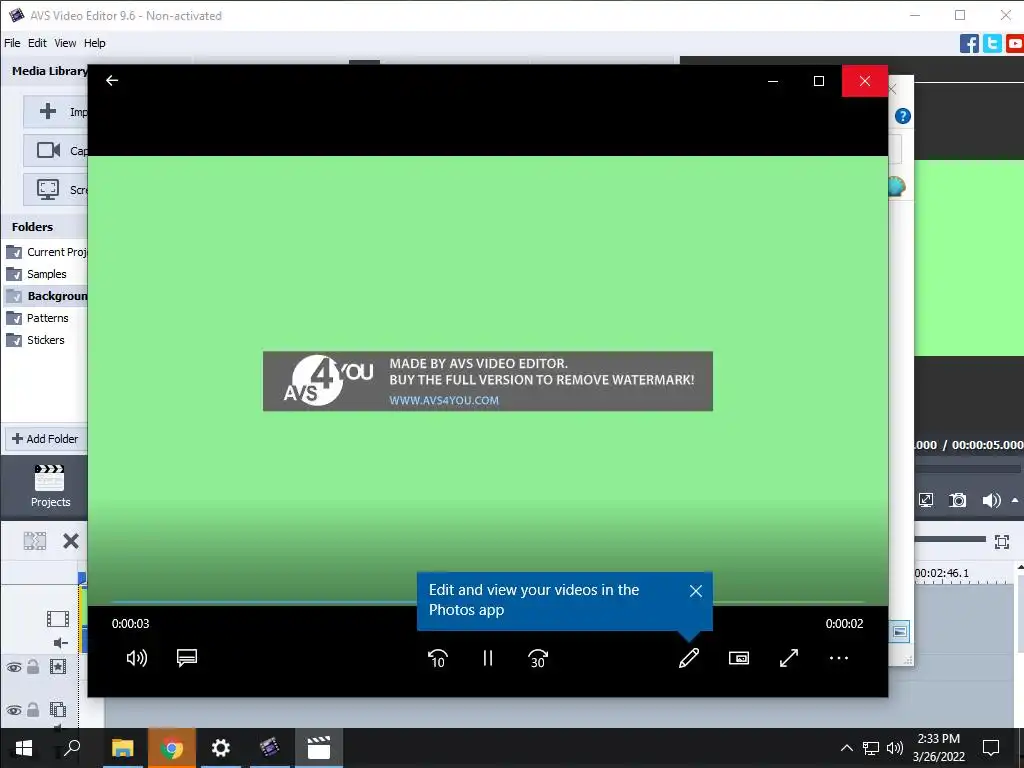
Task: Open Settings gear in the taskbar
Action: tap(221, 748)
